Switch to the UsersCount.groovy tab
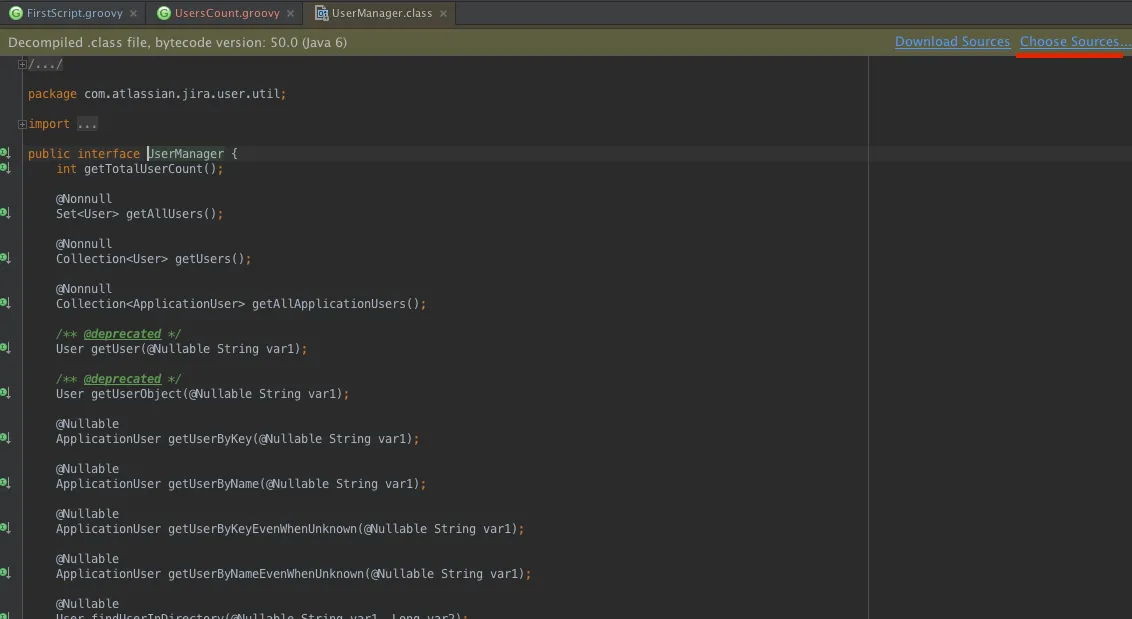The width and height of the screenshot is (1132, 619). click(x=227, y=13)
